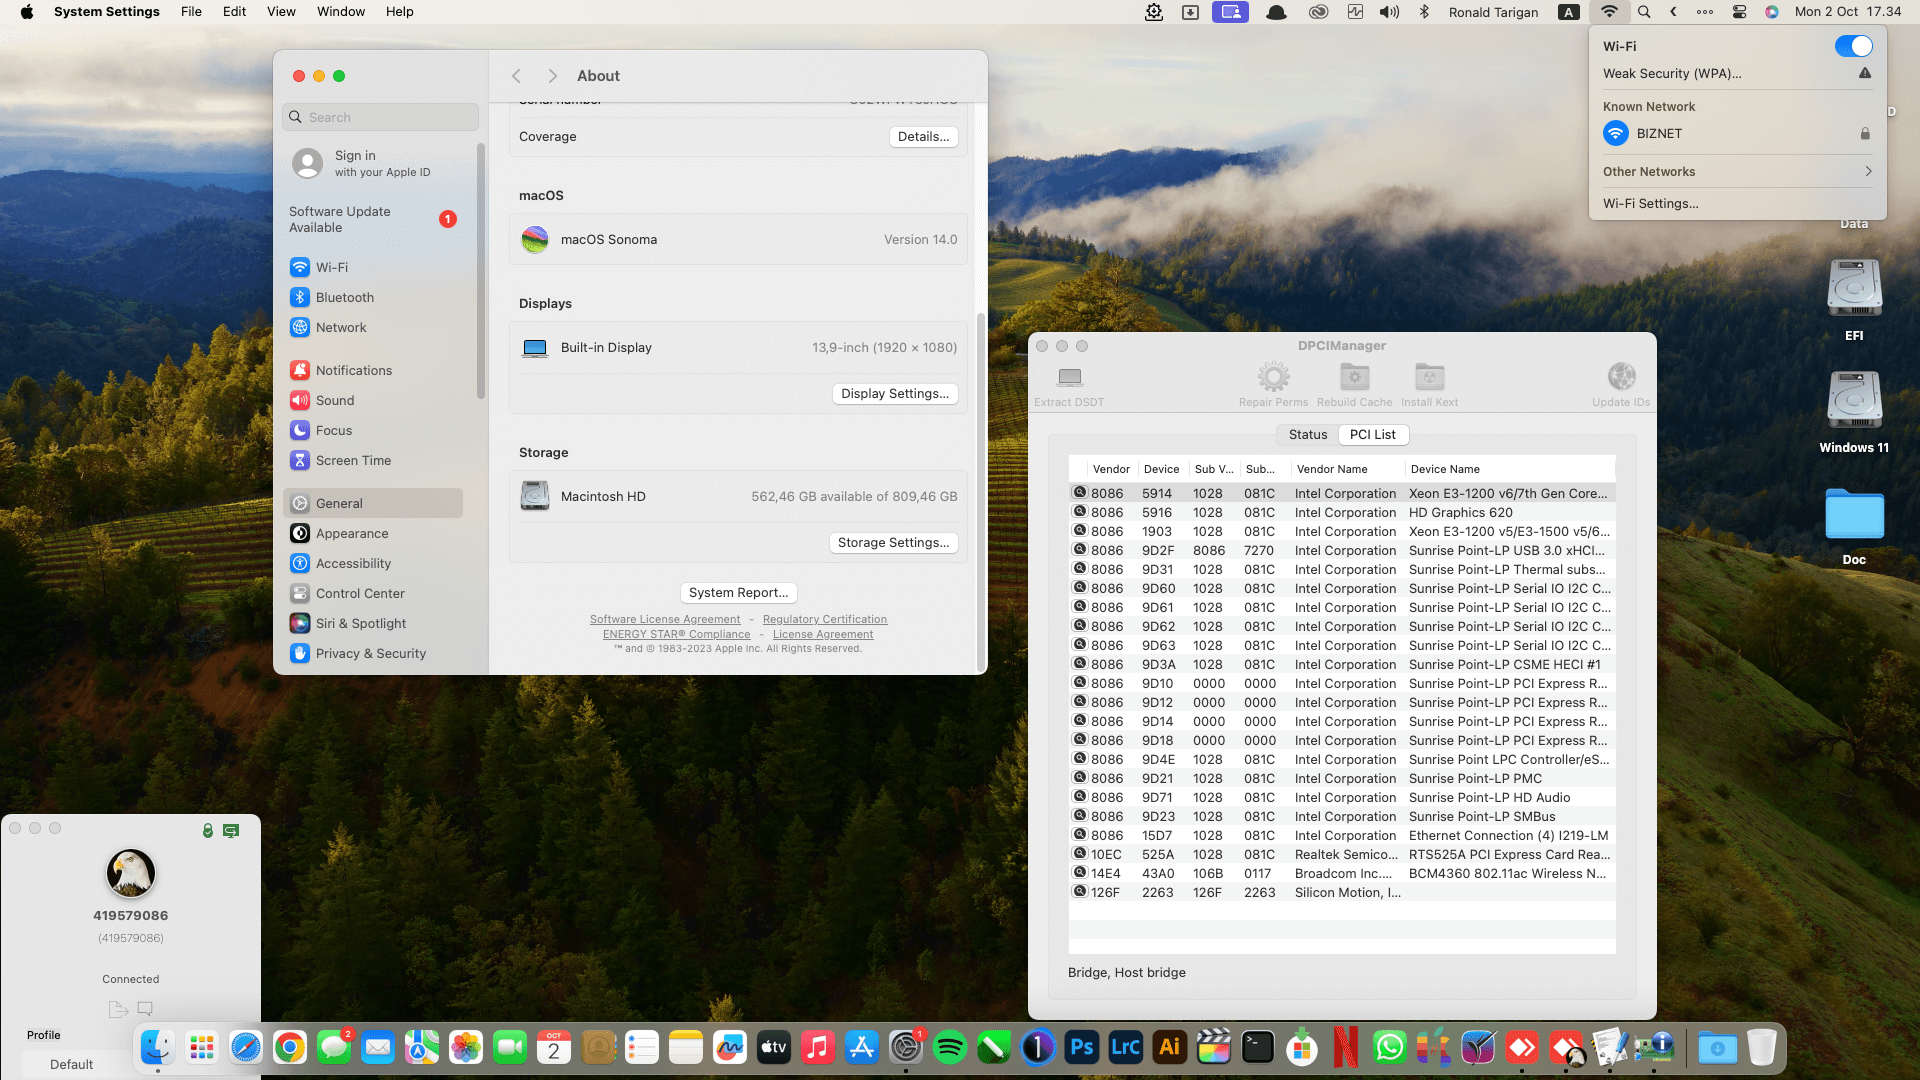Open Bluetooth in Settings sidebar
The width and height of the screenshot is (1920, 1080).
(344, 297)
